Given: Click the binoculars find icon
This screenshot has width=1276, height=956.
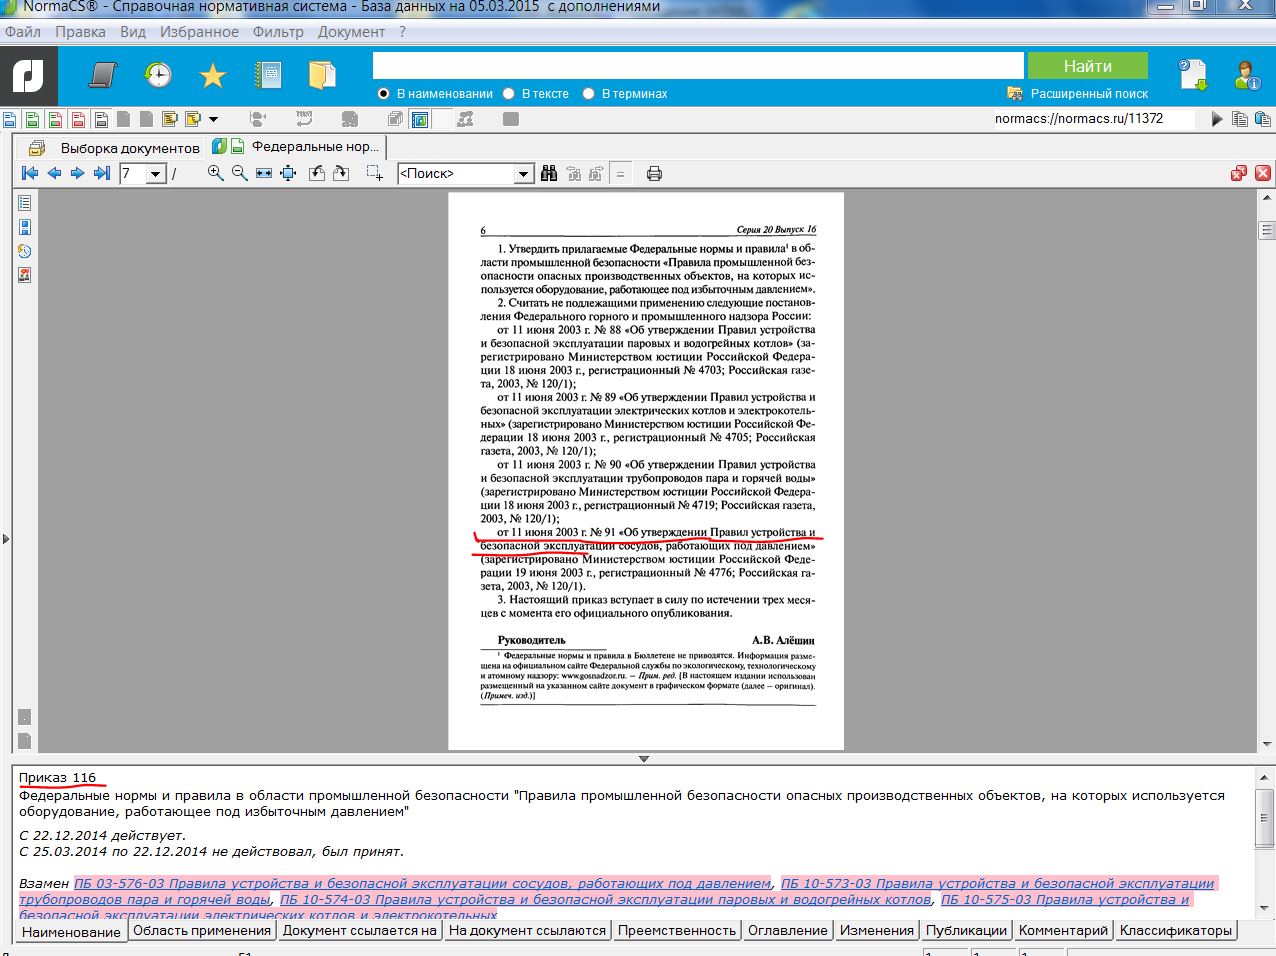Looking at the screenshot, I should [549, 174].
